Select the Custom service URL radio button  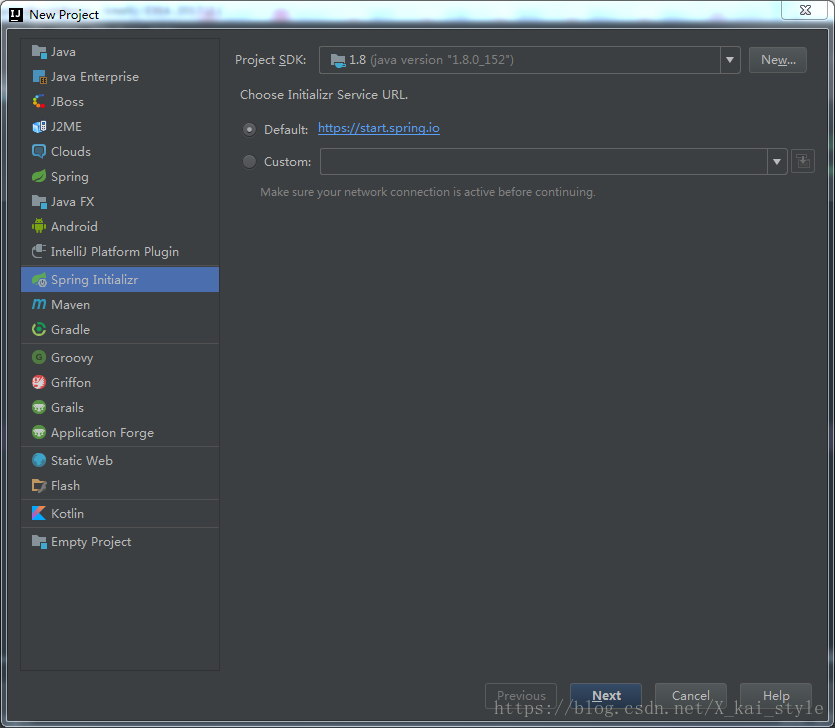[249, 161]
